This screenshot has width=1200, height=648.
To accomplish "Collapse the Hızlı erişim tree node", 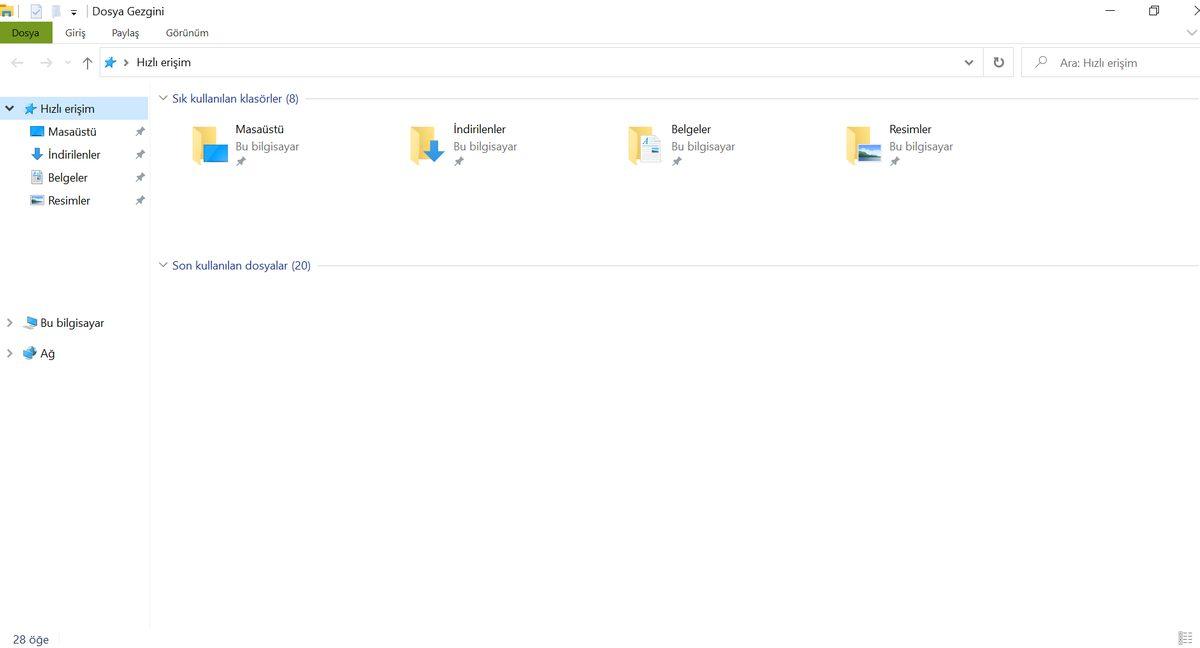I will coord(10,108).
